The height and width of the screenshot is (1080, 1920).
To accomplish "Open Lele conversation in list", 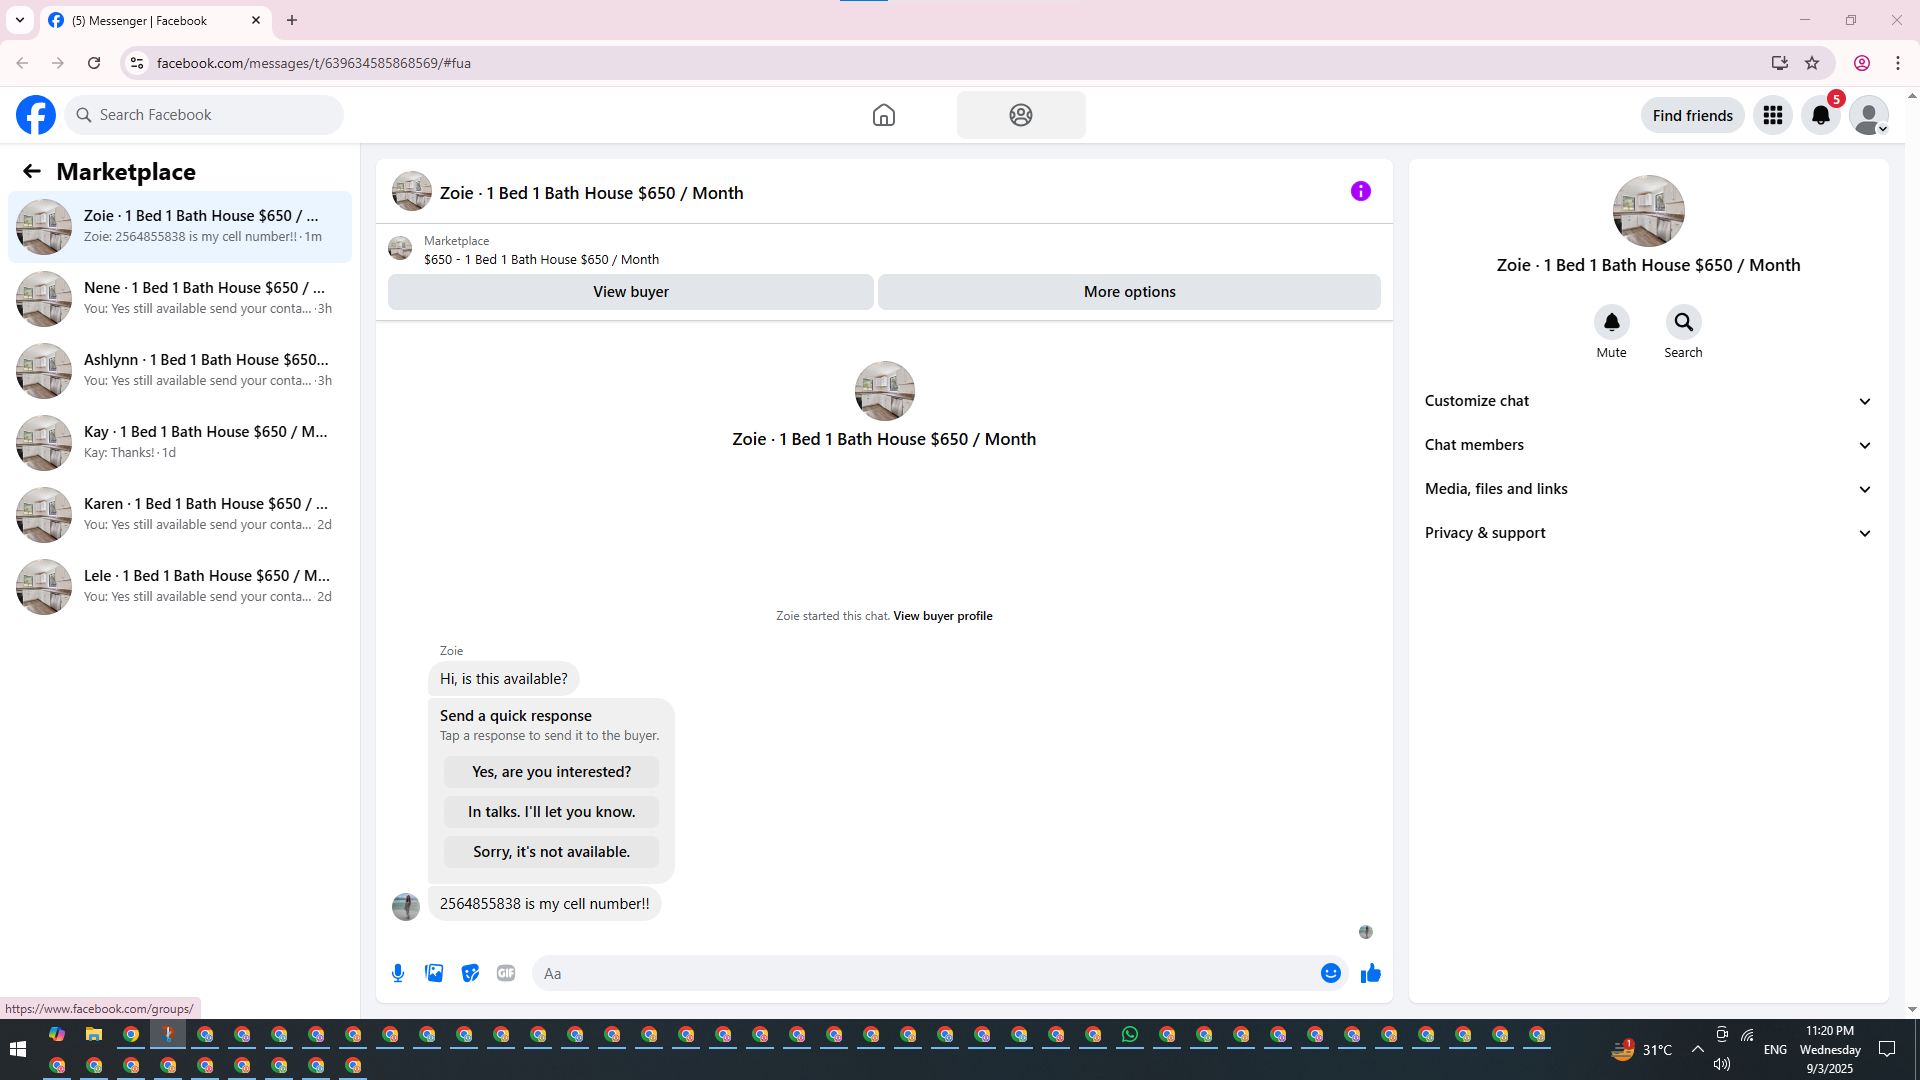I will (x=180, y=587).
